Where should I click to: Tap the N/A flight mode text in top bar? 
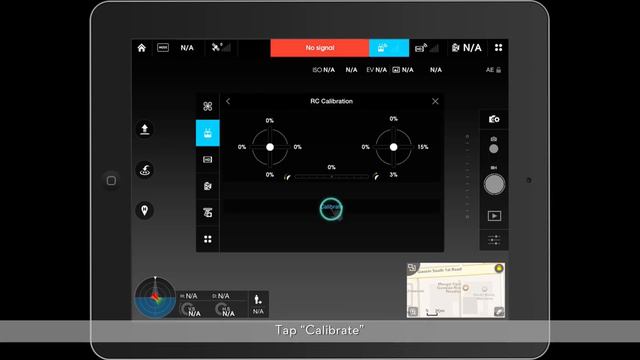[x=187, y=48]
